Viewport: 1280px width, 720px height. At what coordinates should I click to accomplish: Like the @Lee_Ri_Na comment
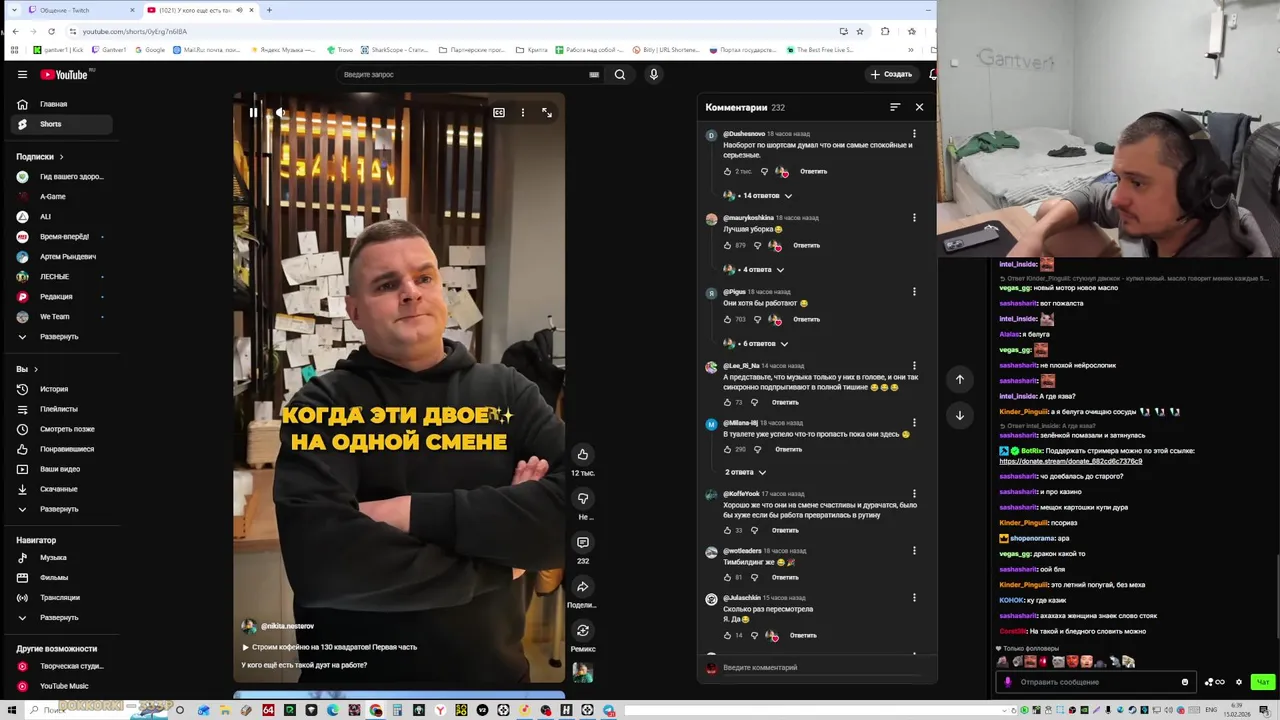pyautogui.click(x=728, y=402)
